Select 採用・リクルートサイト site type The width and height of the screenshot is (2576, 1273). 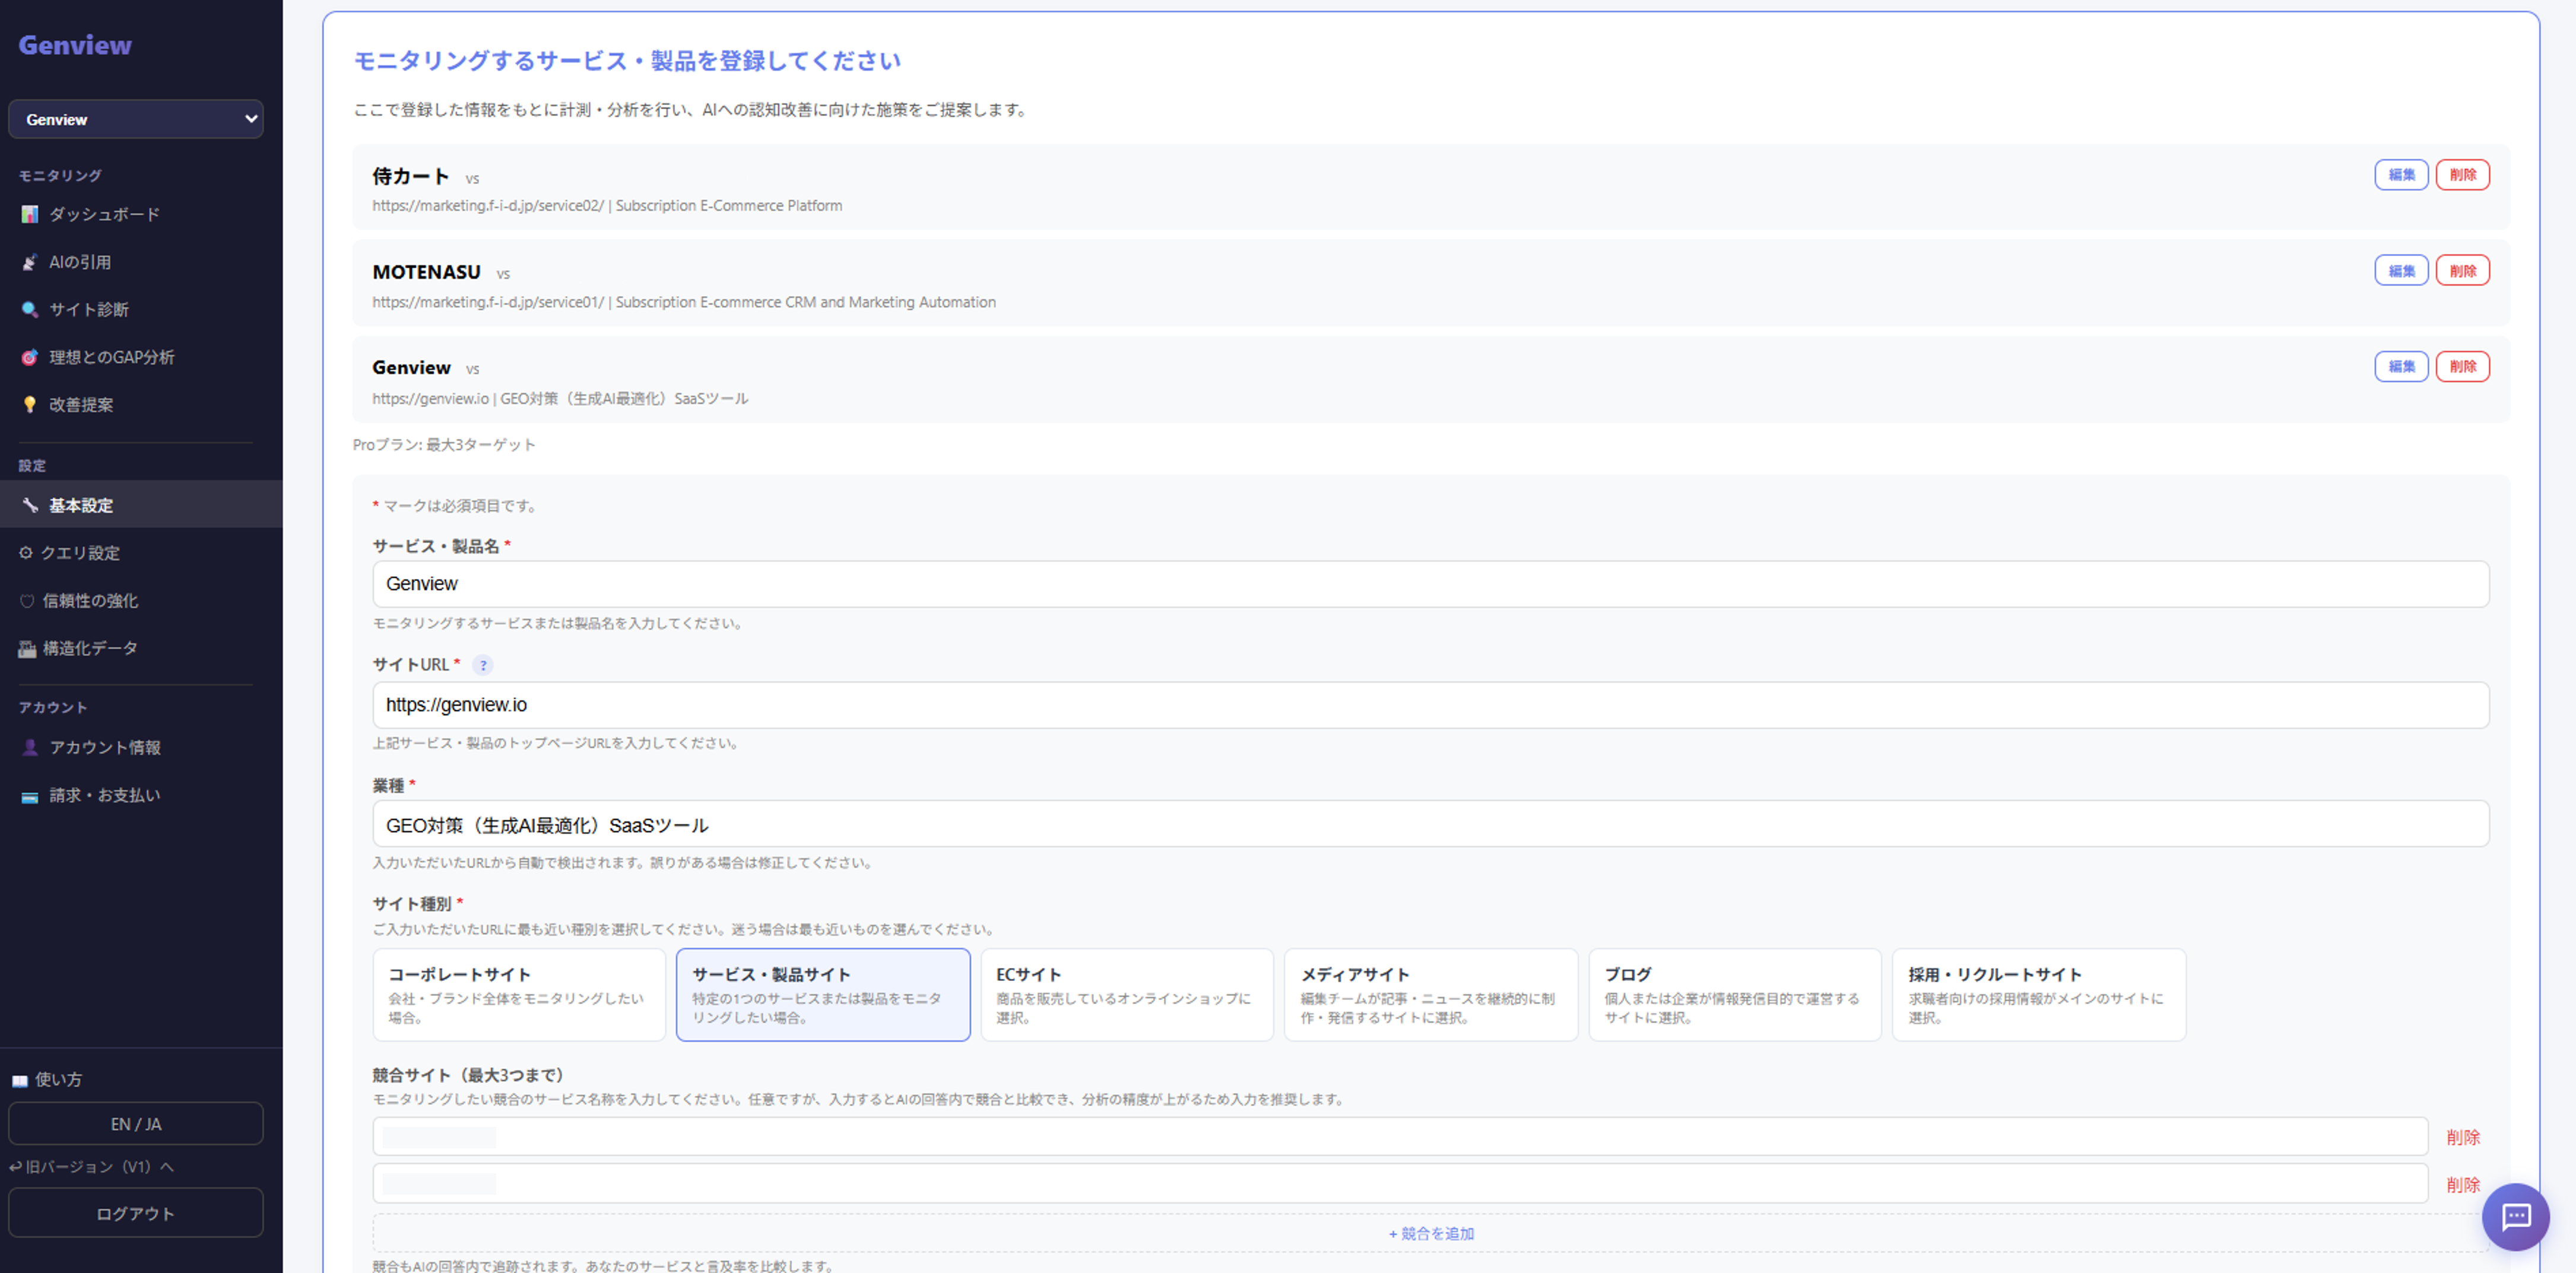[2039, 994]
